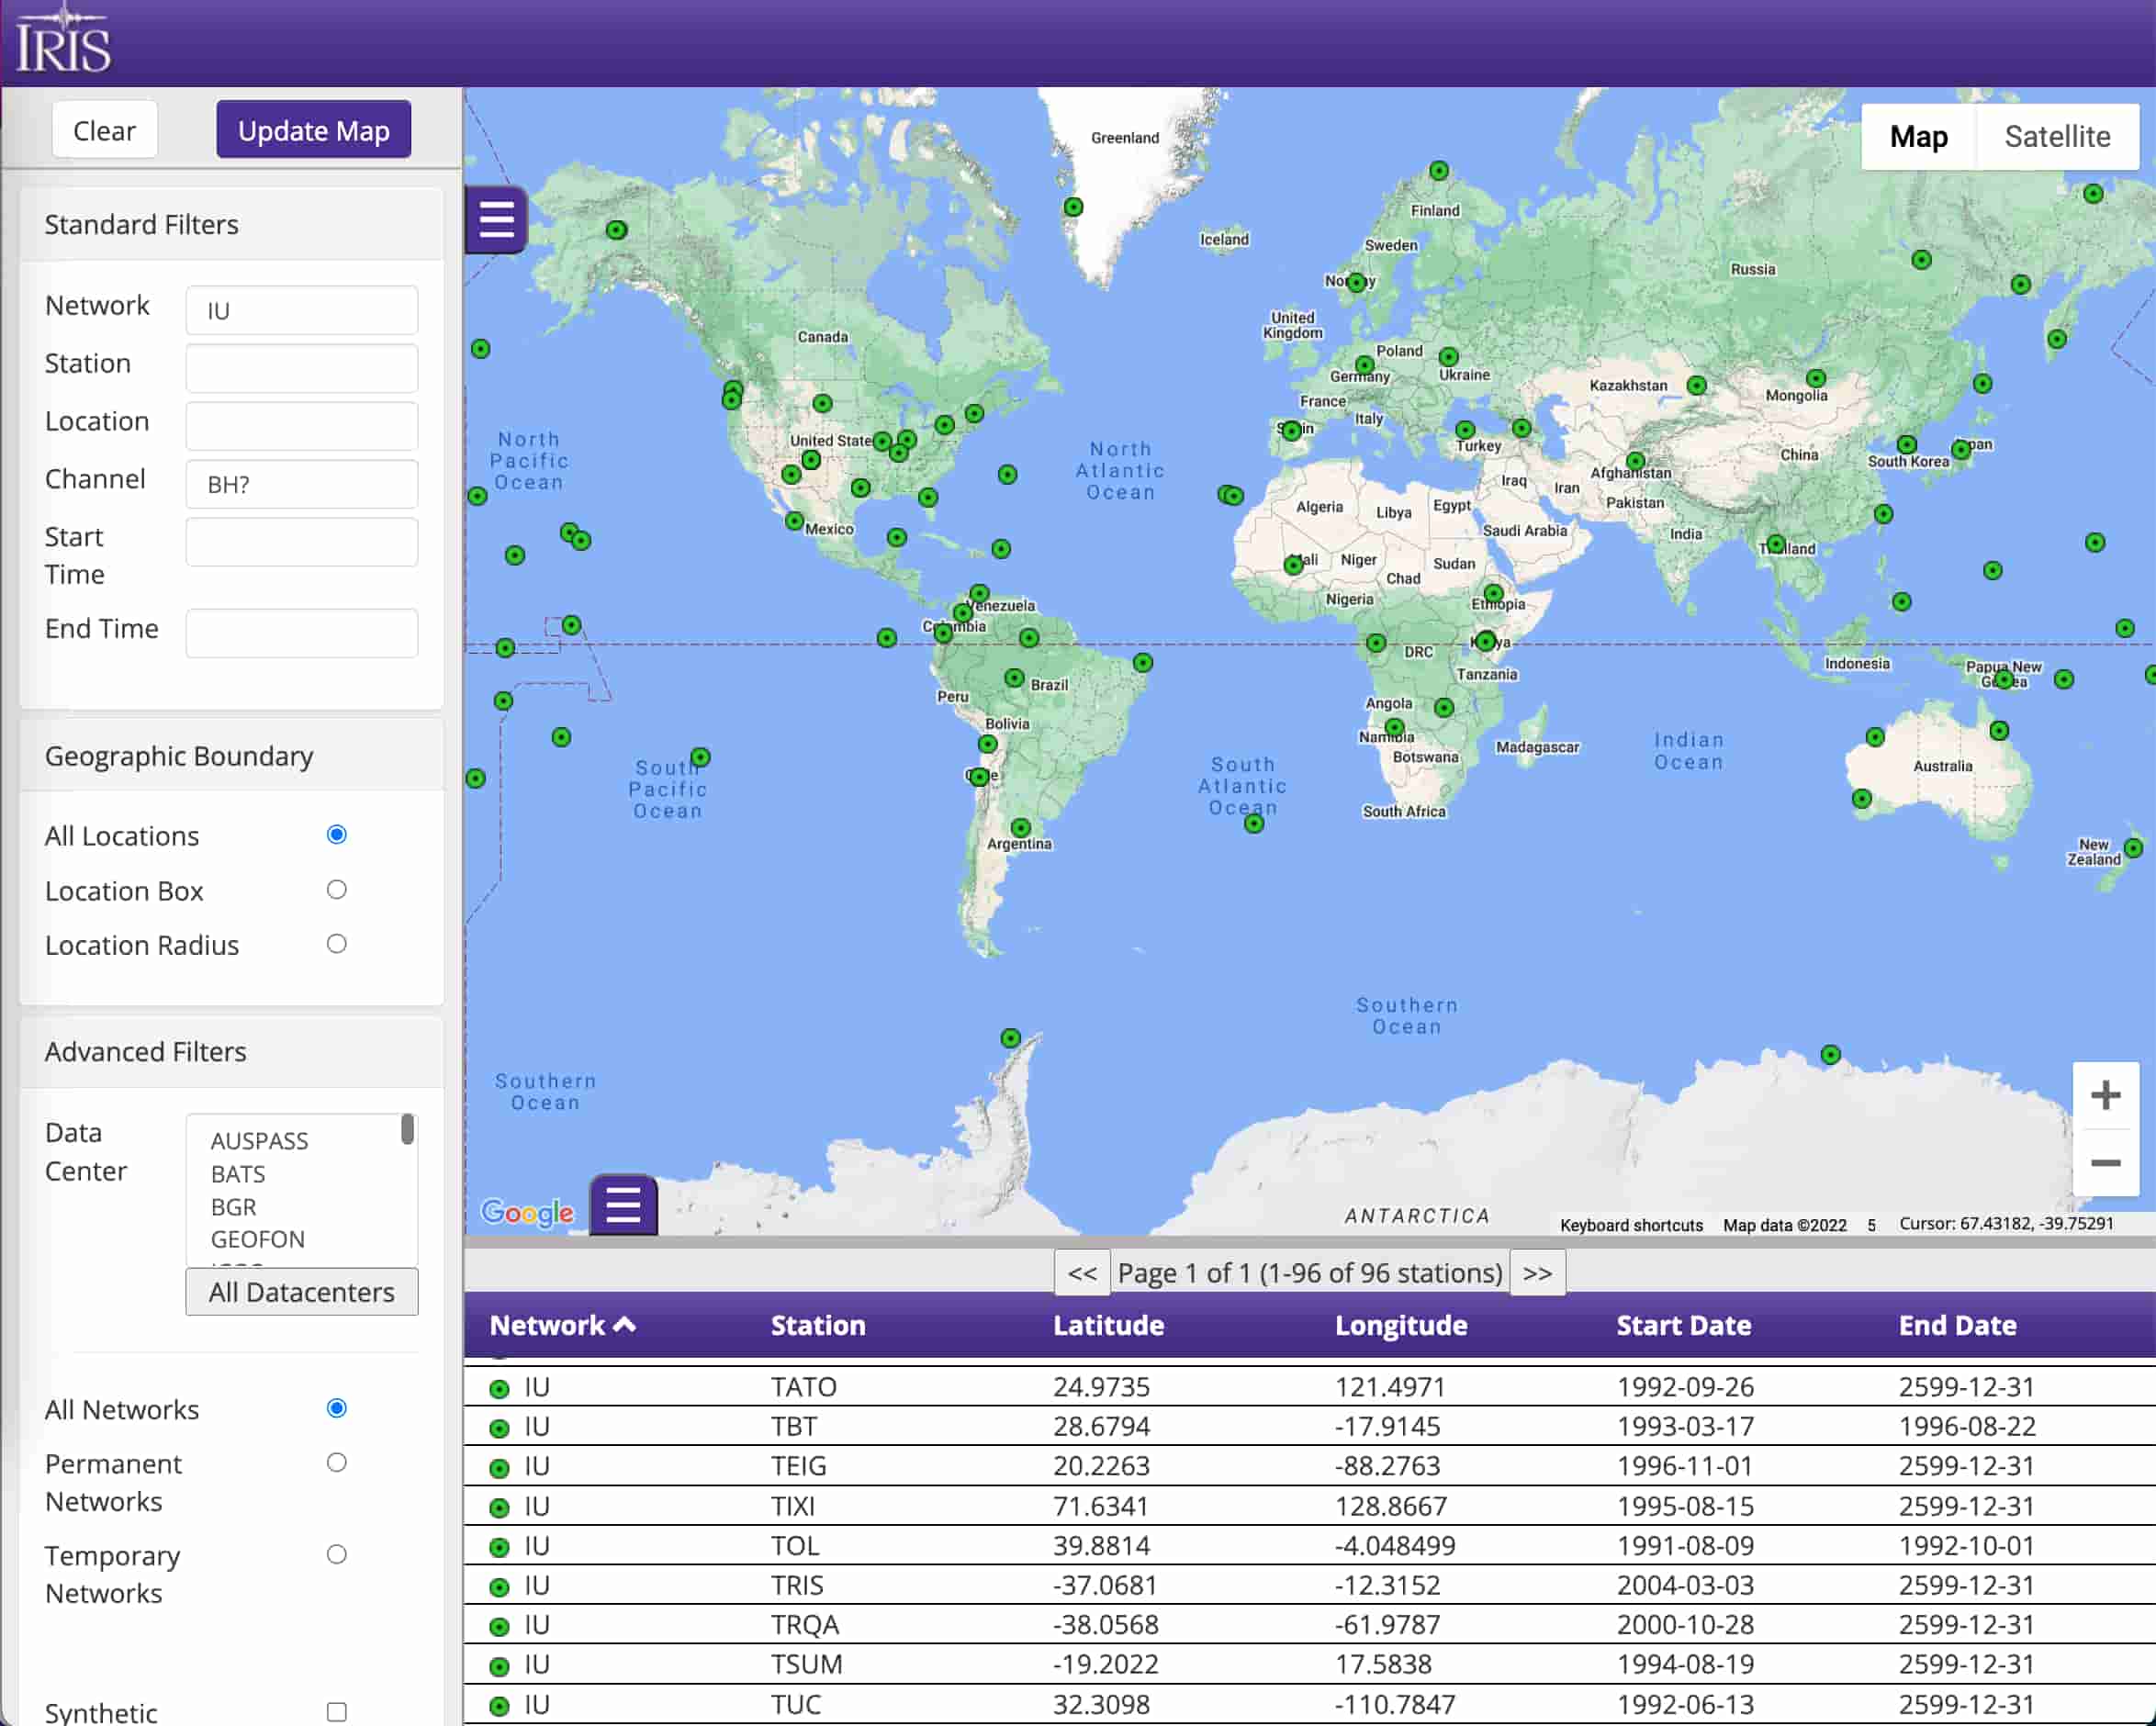Select the TIXI station table row
The width and height of the screenshot is (2156, 1726).
pos(1309,1506)
